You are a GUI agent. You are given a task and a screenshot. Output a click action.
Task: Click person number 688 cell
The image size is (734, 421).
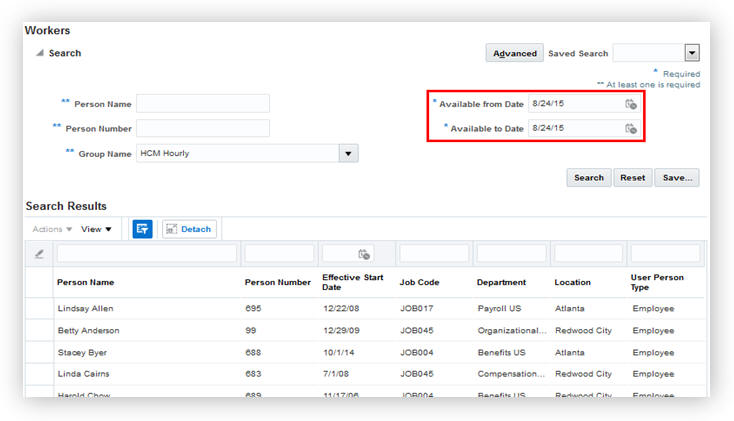tap(253, 353)
